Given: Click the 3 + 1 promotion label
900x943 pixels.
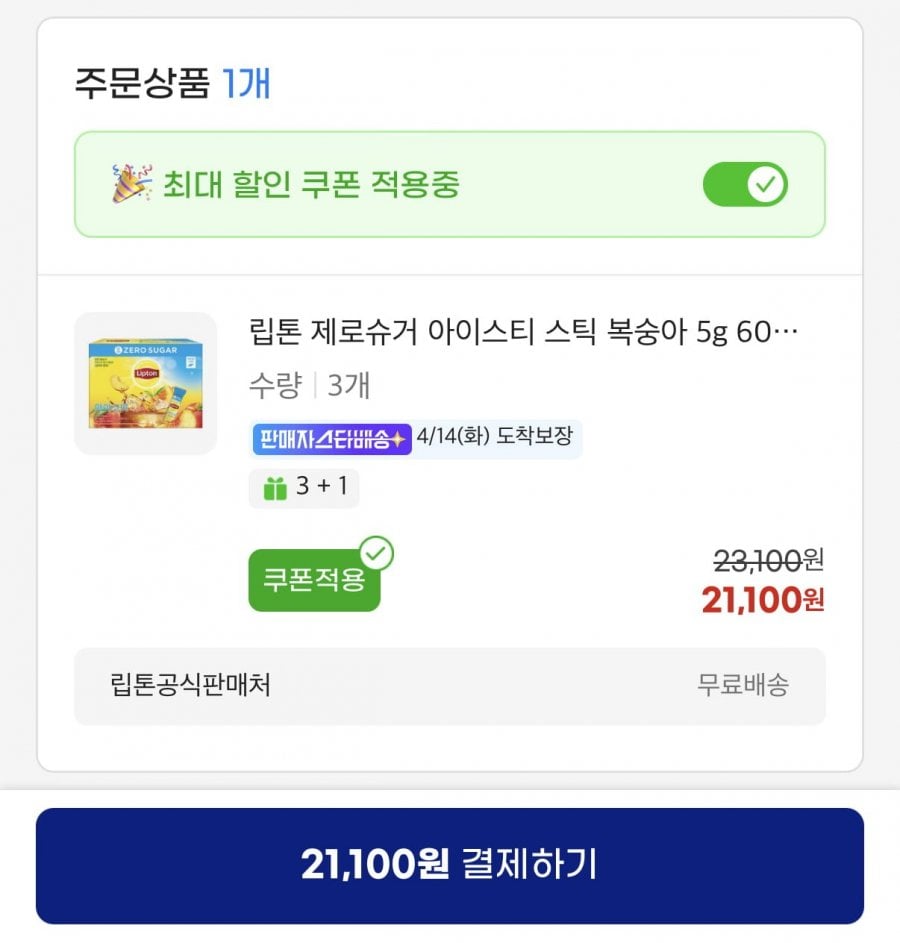Looking at the screenshot, I should coord(321,488).
